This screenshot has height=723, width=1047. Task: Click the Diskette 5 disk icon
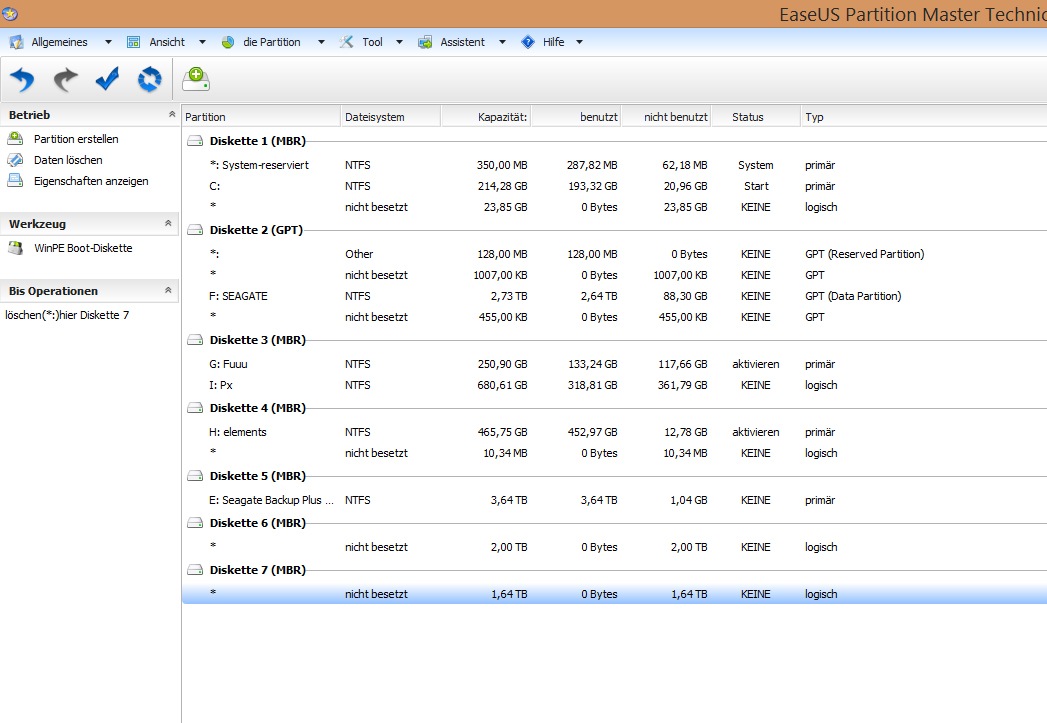pos(195,476)
